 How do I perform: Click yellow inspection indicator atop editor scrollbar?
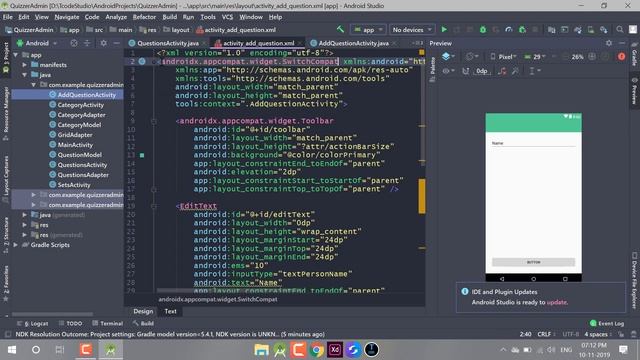[421, 53]
